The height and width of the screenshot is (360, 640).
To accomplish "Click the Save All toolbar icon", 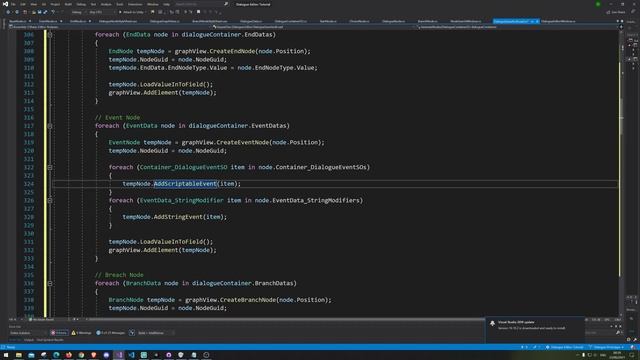I will pos(45,12).
